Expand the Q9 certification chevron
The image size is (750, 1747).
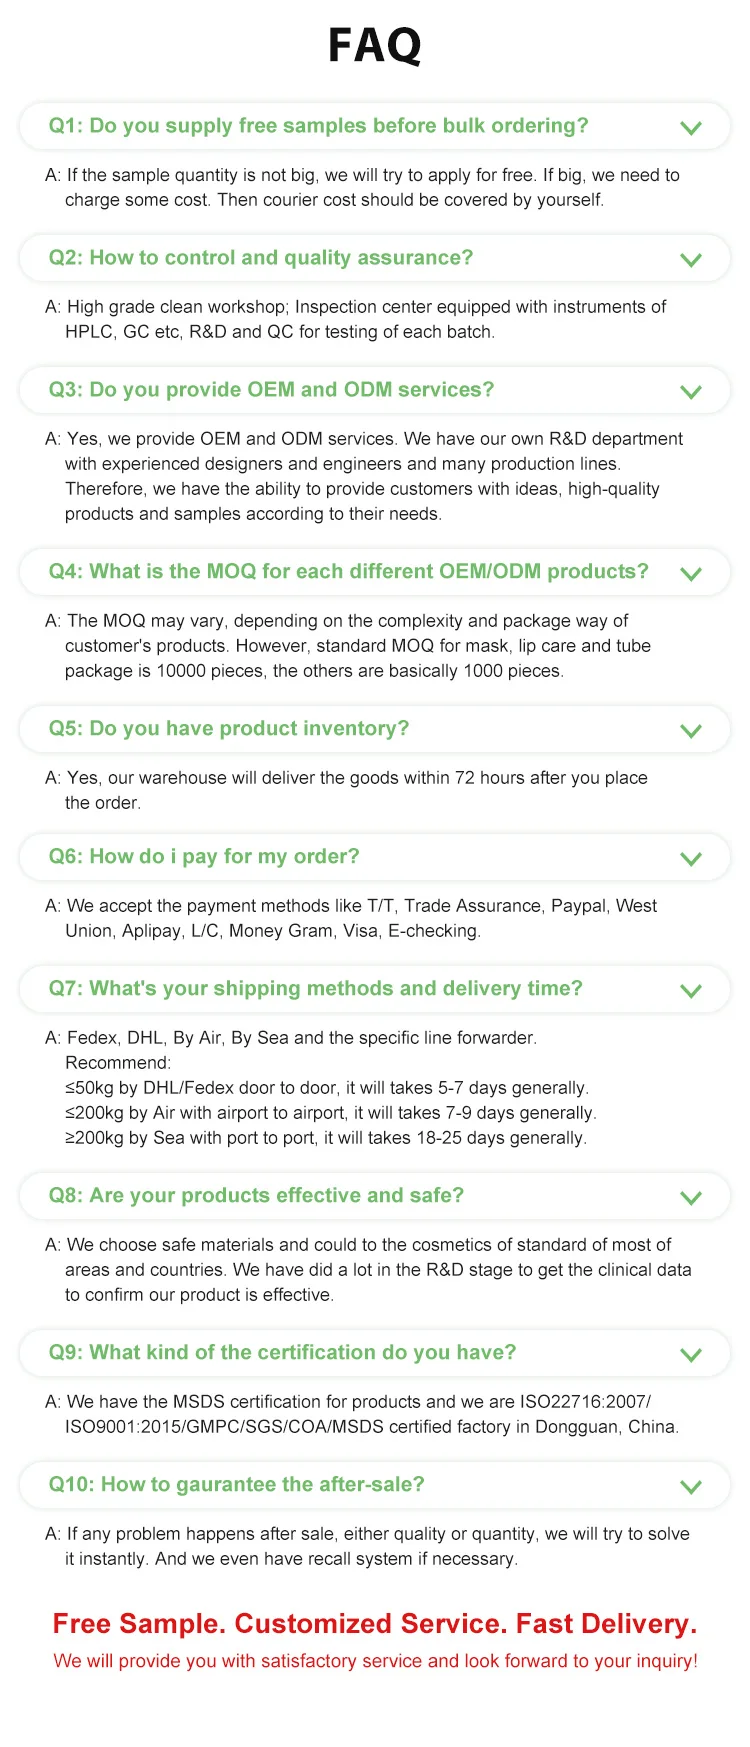tap(690, 1355)
